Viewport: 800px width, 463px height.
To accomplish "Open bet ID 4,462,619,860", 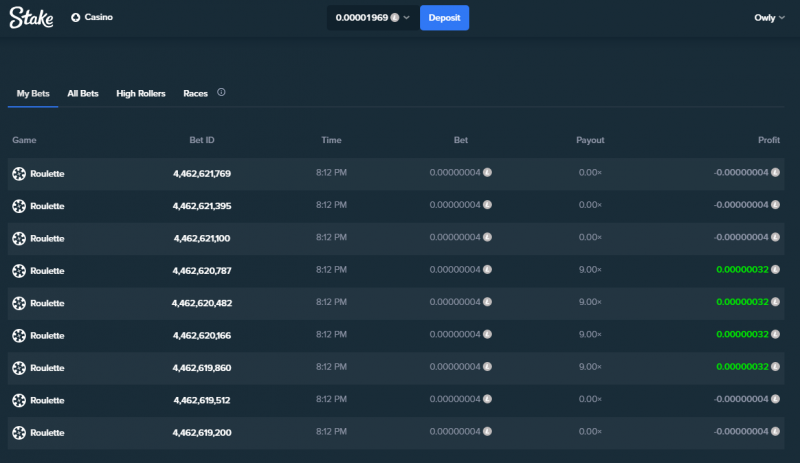I will (x=202, y=368).
